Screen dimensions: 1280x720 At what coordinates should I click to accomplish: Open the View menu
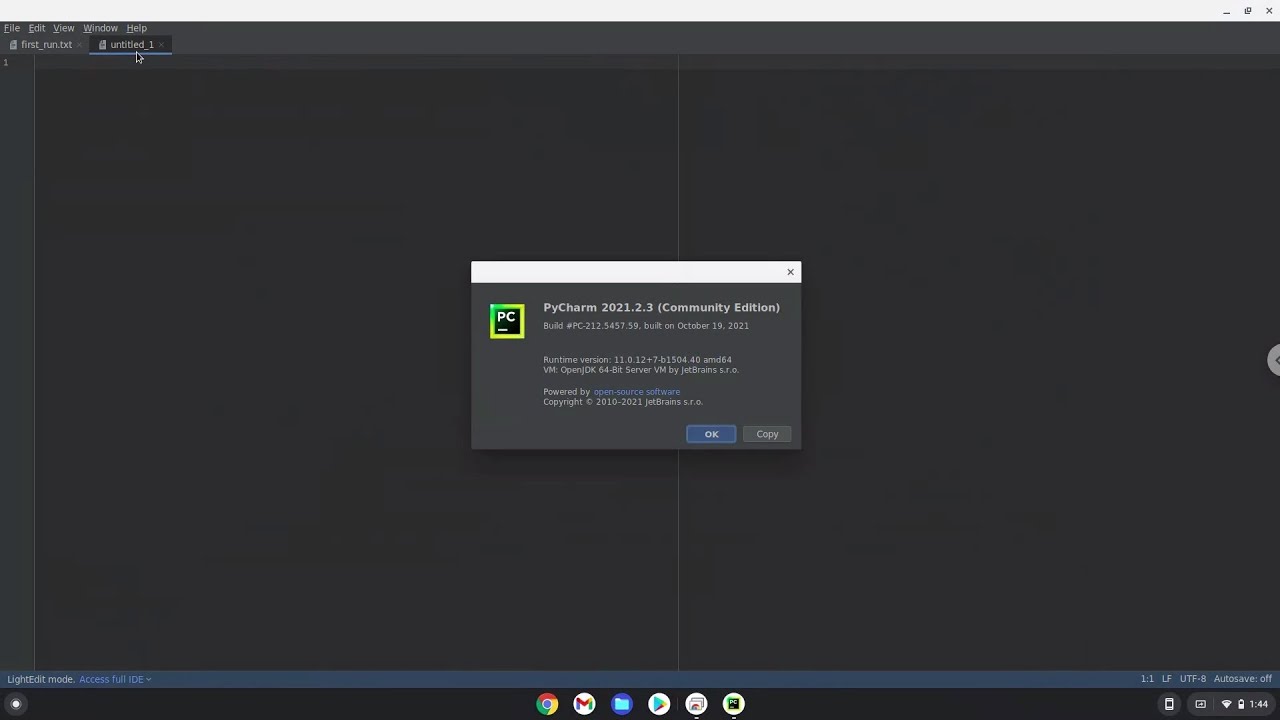(x=63, y=28)
